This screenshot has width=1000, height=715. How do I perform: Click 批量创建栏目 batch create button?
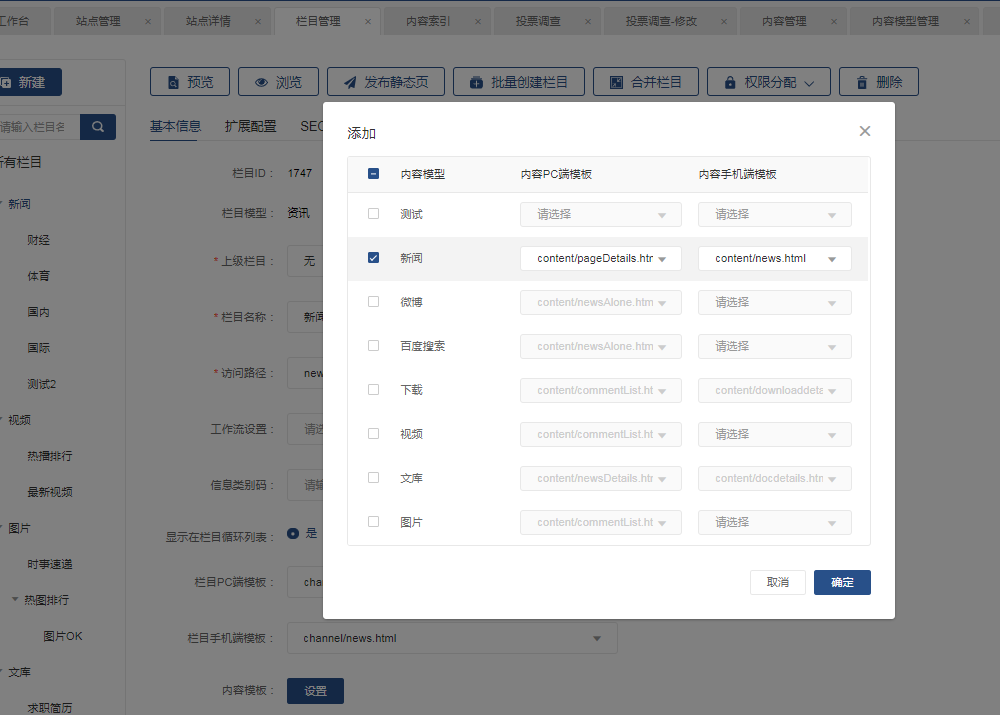coord(518,82)
